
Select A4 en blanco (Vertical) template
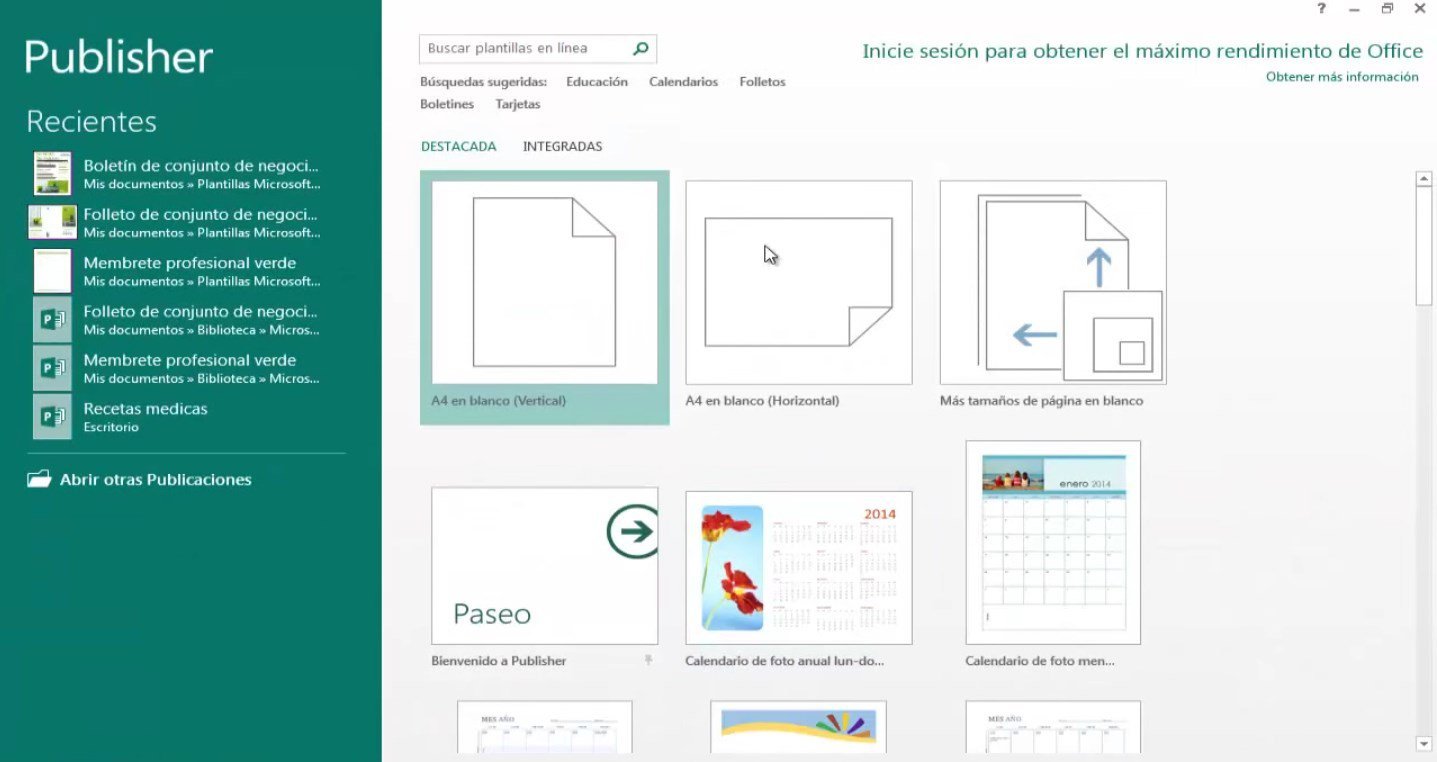tap(544, 283)
